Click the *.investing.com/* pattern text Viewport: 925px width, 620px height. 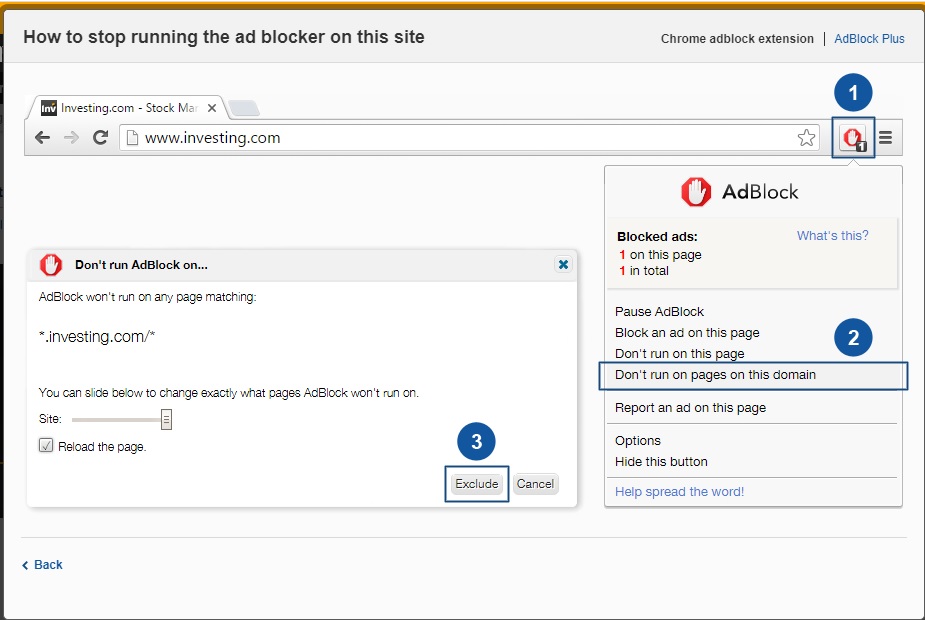[97, 337]
